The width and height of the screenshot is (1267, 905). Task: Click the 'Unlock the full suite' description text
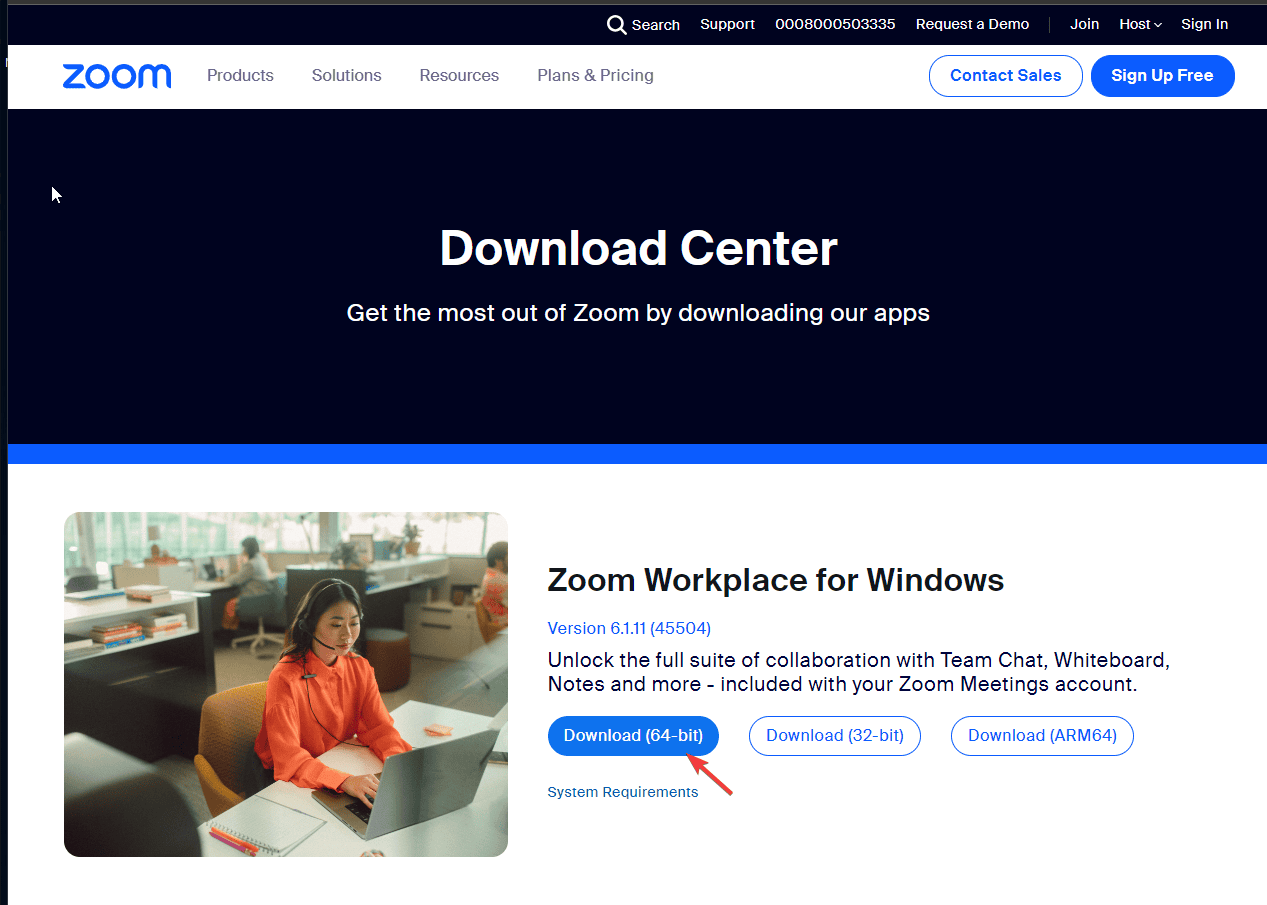click(x=859, y=672)
